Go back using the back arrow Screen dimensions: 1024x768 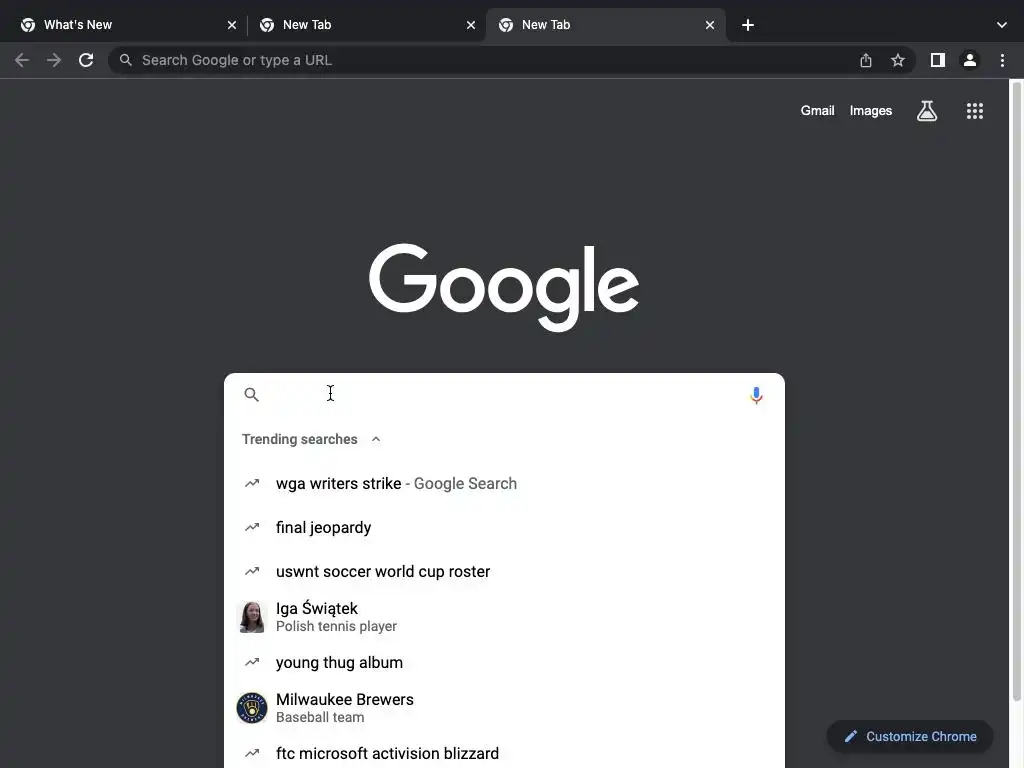[22, 60]
